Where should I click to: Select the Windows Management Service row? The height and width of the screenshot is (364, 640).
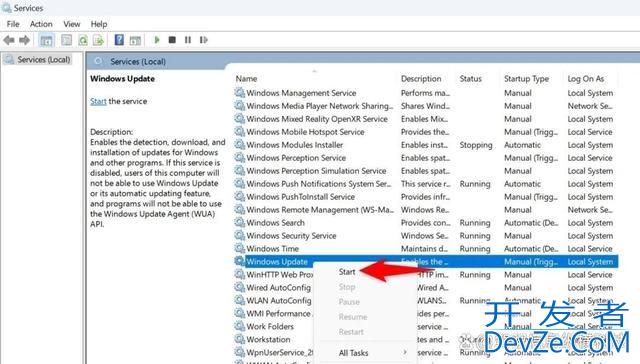click(426, 93)
